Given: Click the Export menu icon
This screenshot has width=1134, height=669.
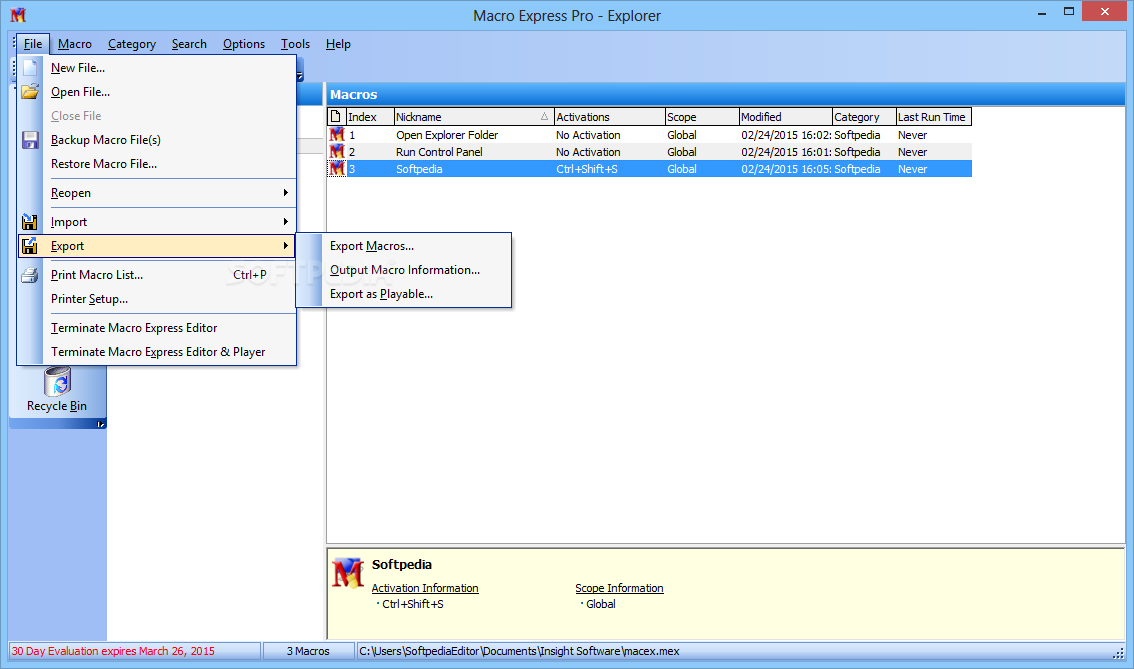Looking at the screenshot, I should pyautogui.click(x=30, y=246).
